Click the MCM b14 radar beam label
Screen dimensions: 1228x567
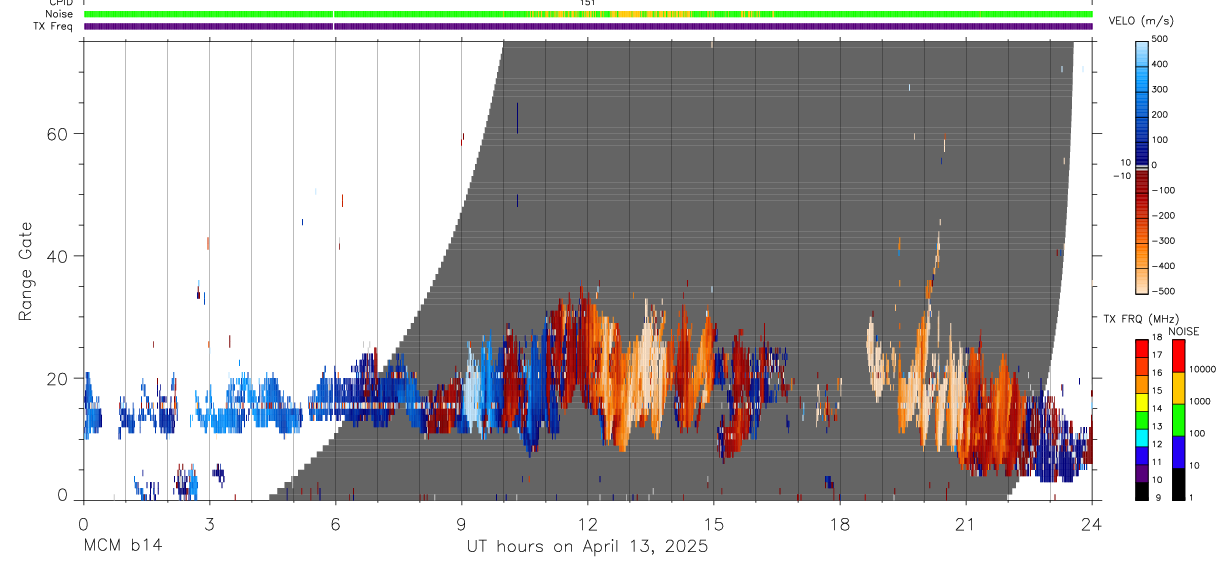[x=122, y=546]
